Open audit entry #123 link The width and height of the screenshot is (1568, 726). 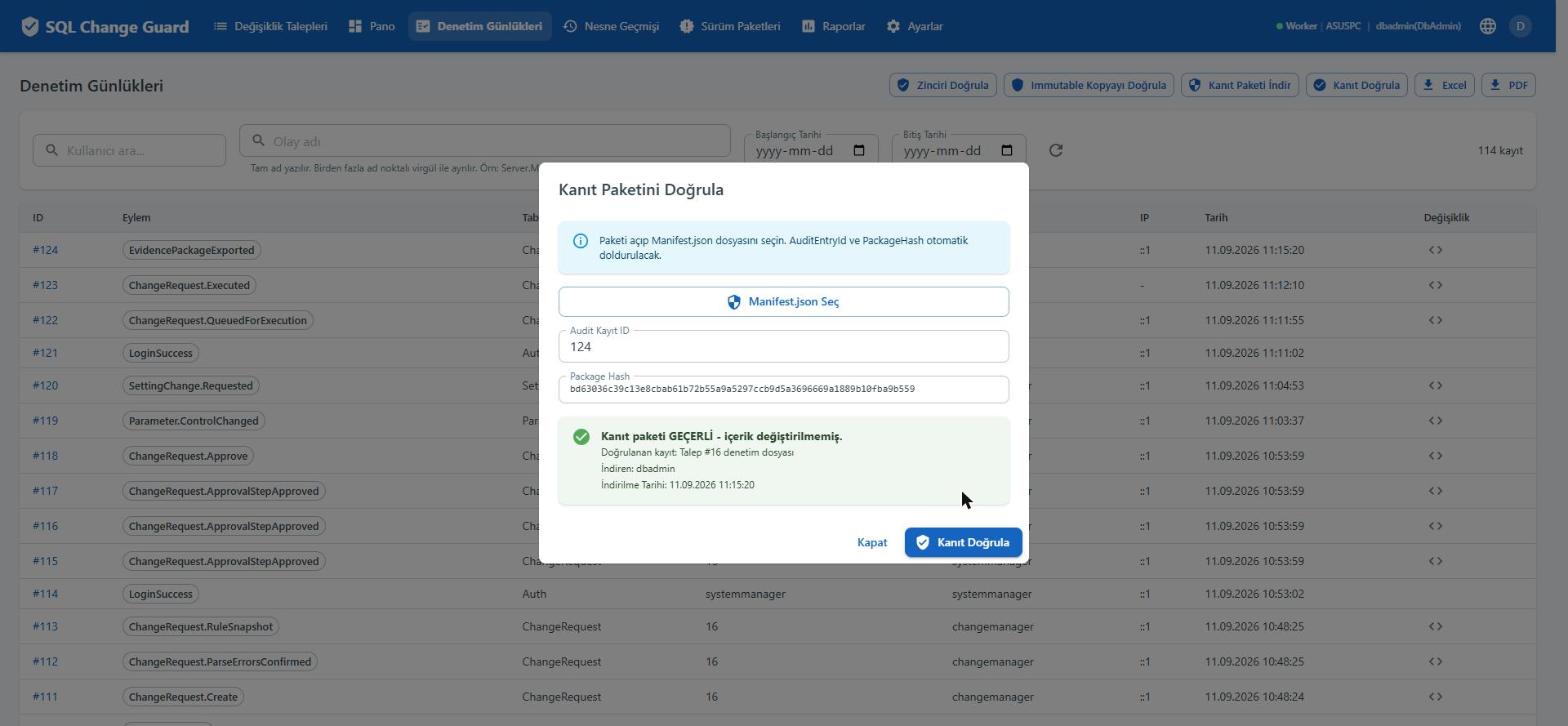click(x=45, y=285)
